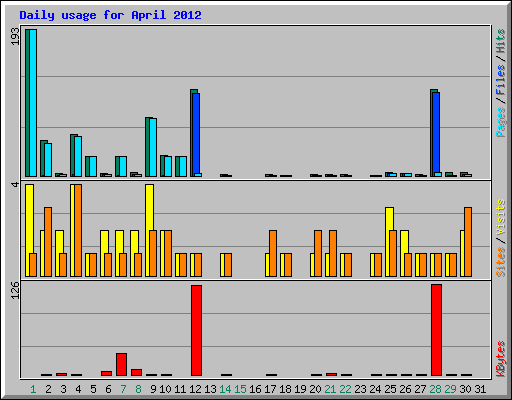Click green day label "14"
The width and height of the screenshot is (512, 400).
(225, 389)
